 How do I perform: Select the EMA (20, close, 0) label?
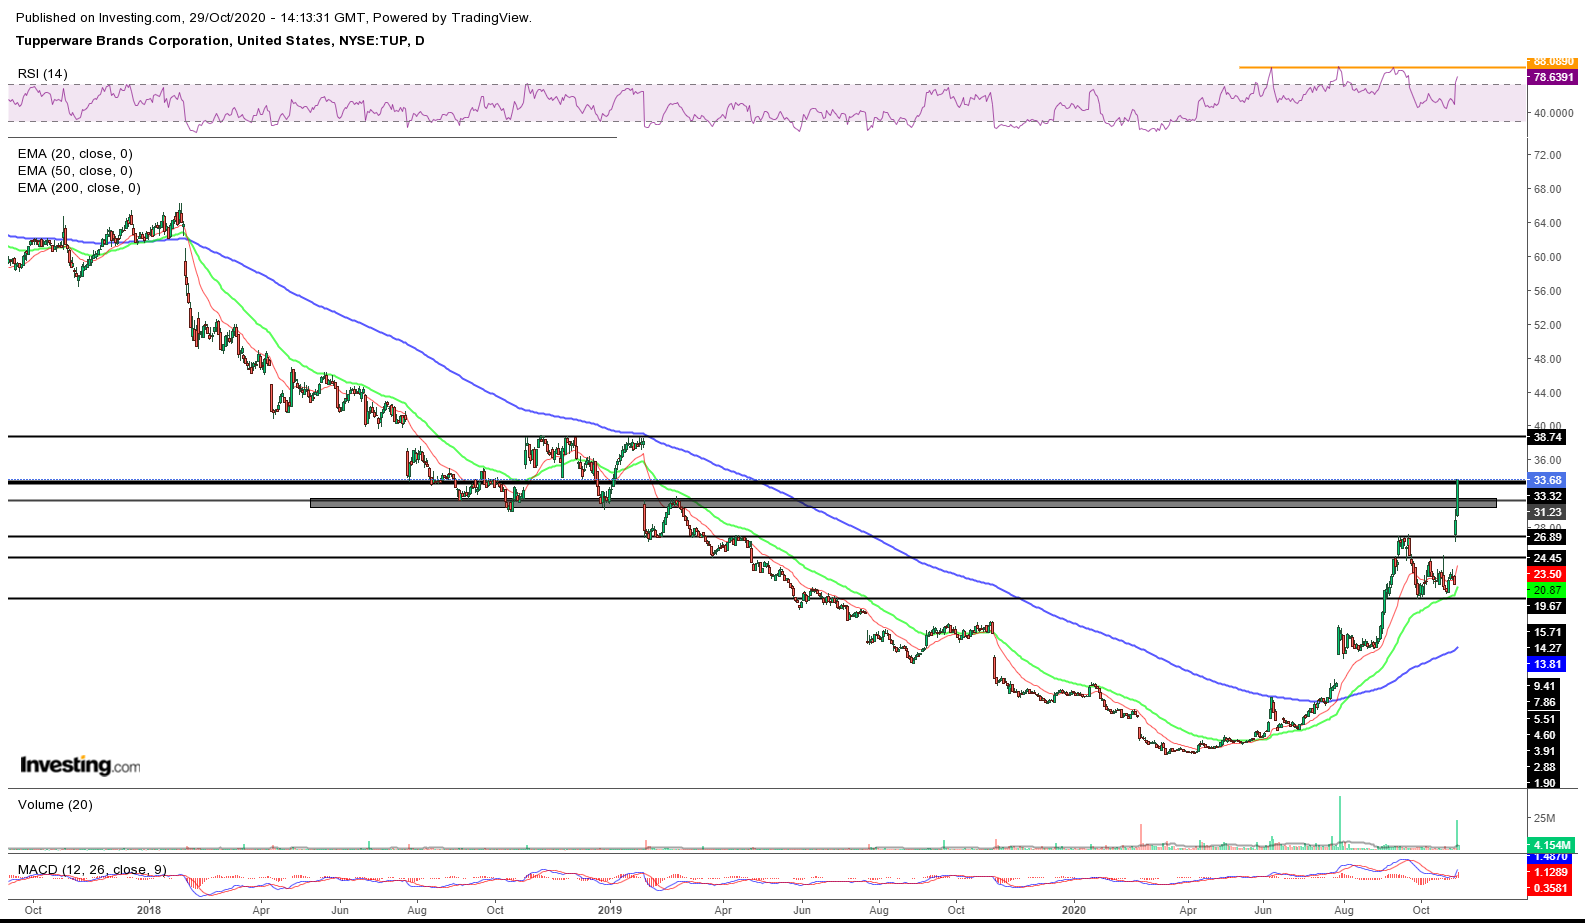pos(75,154)
